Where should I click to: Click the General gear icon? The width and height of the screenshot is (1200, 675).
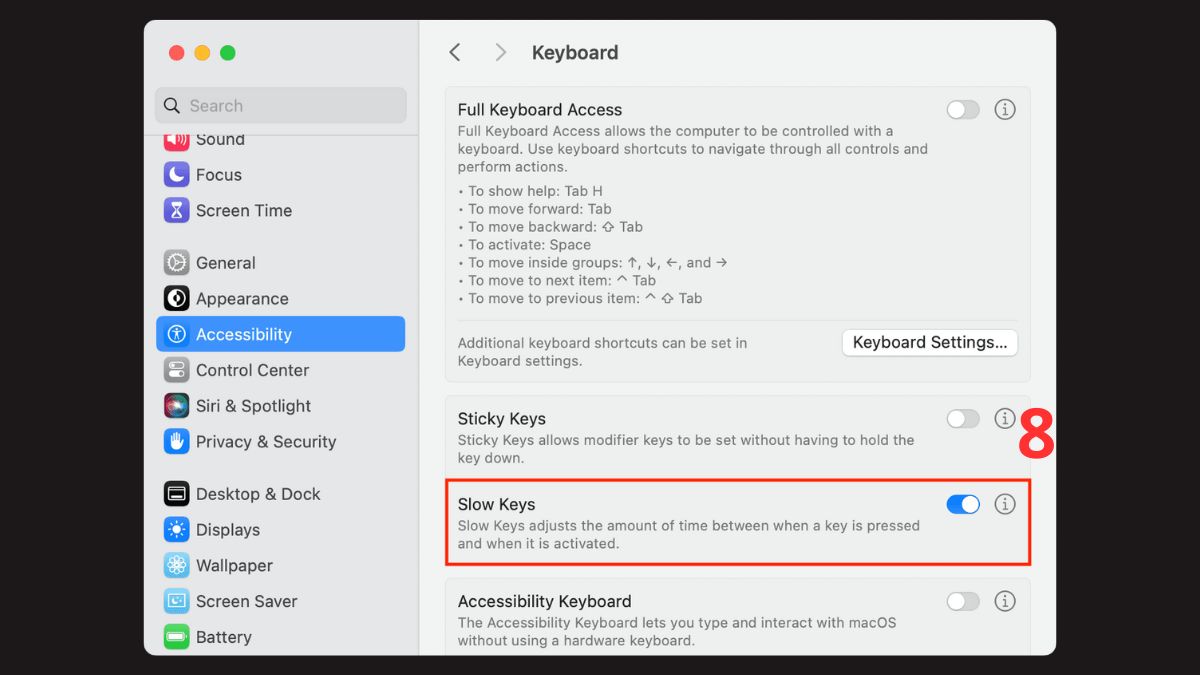177,263
